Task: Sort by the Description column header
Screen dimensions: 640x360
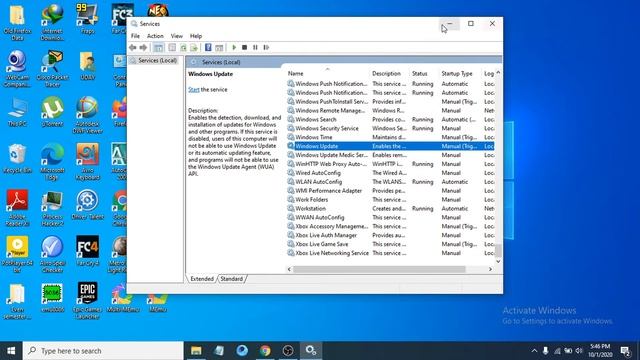Action: 389,73
